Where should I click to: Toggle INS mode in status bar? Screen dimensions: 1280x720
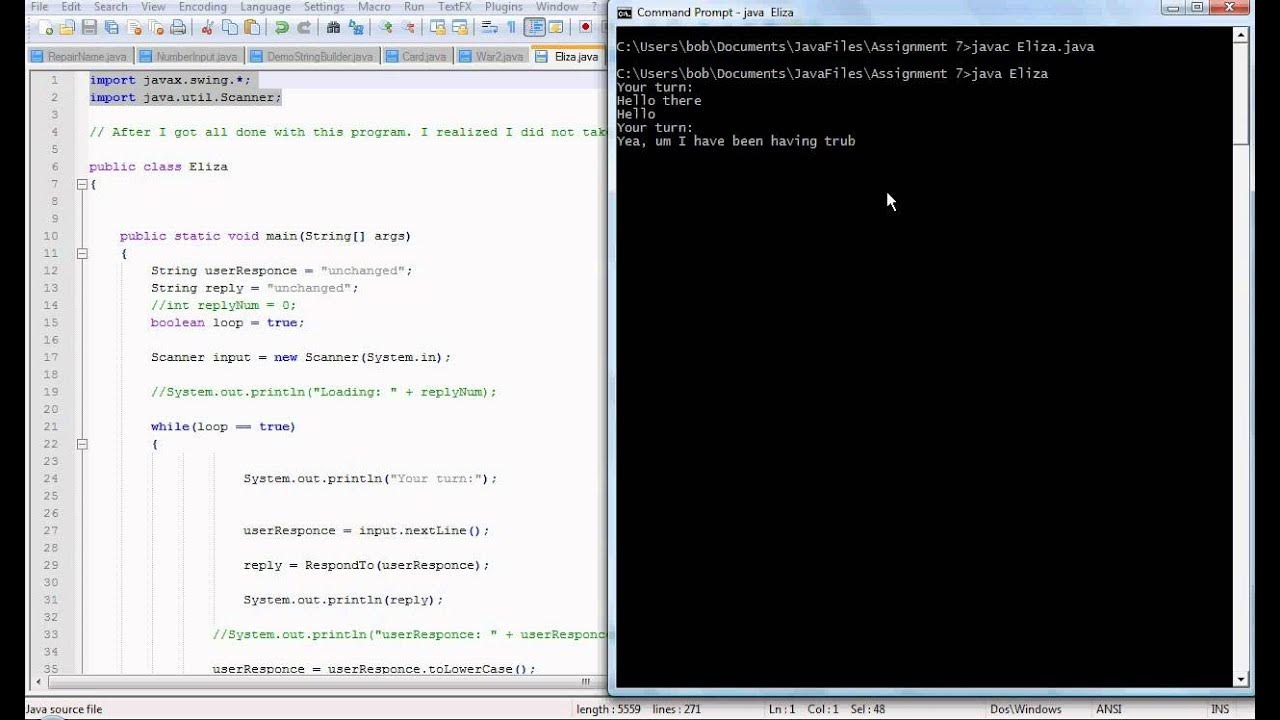[x=1220, y=709]
